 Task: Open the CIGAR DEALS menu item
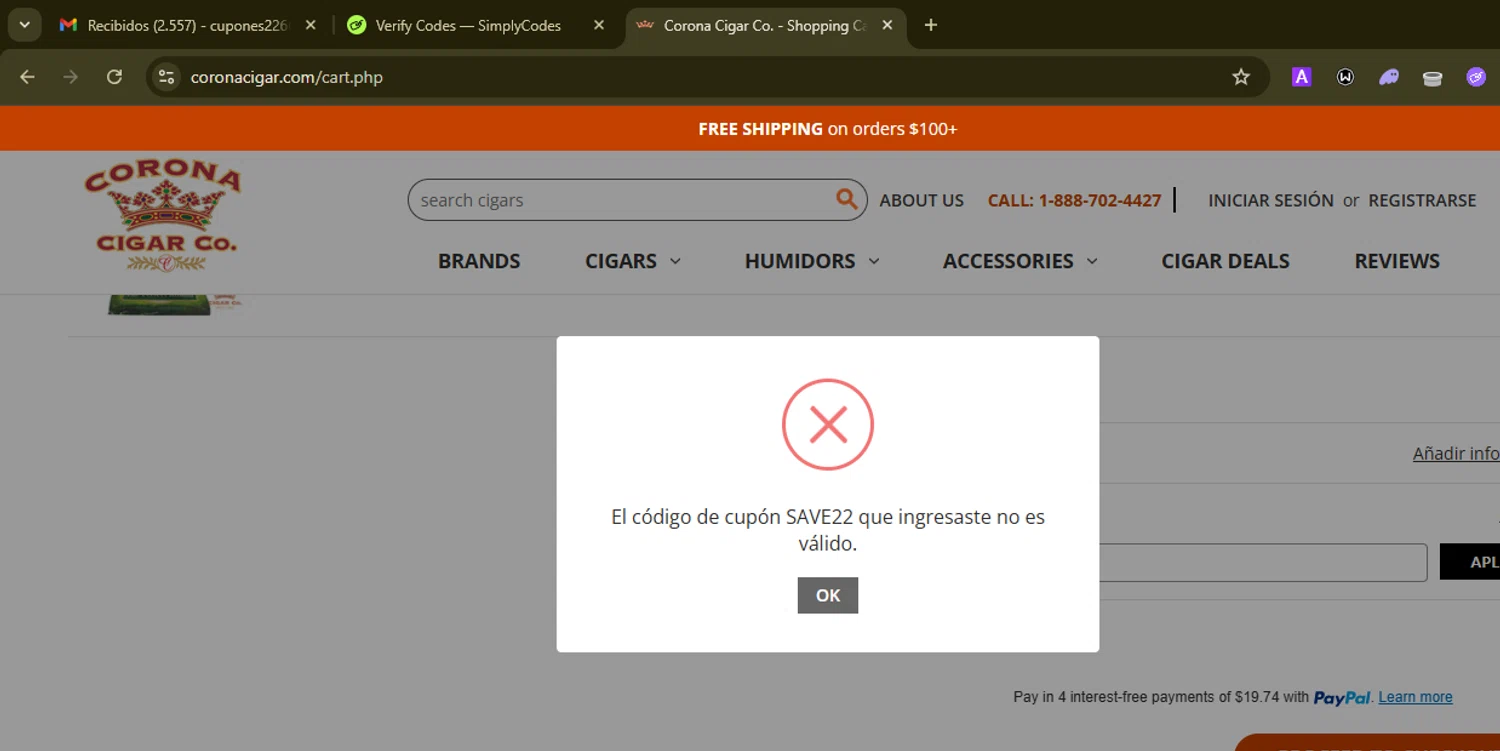1225,261
